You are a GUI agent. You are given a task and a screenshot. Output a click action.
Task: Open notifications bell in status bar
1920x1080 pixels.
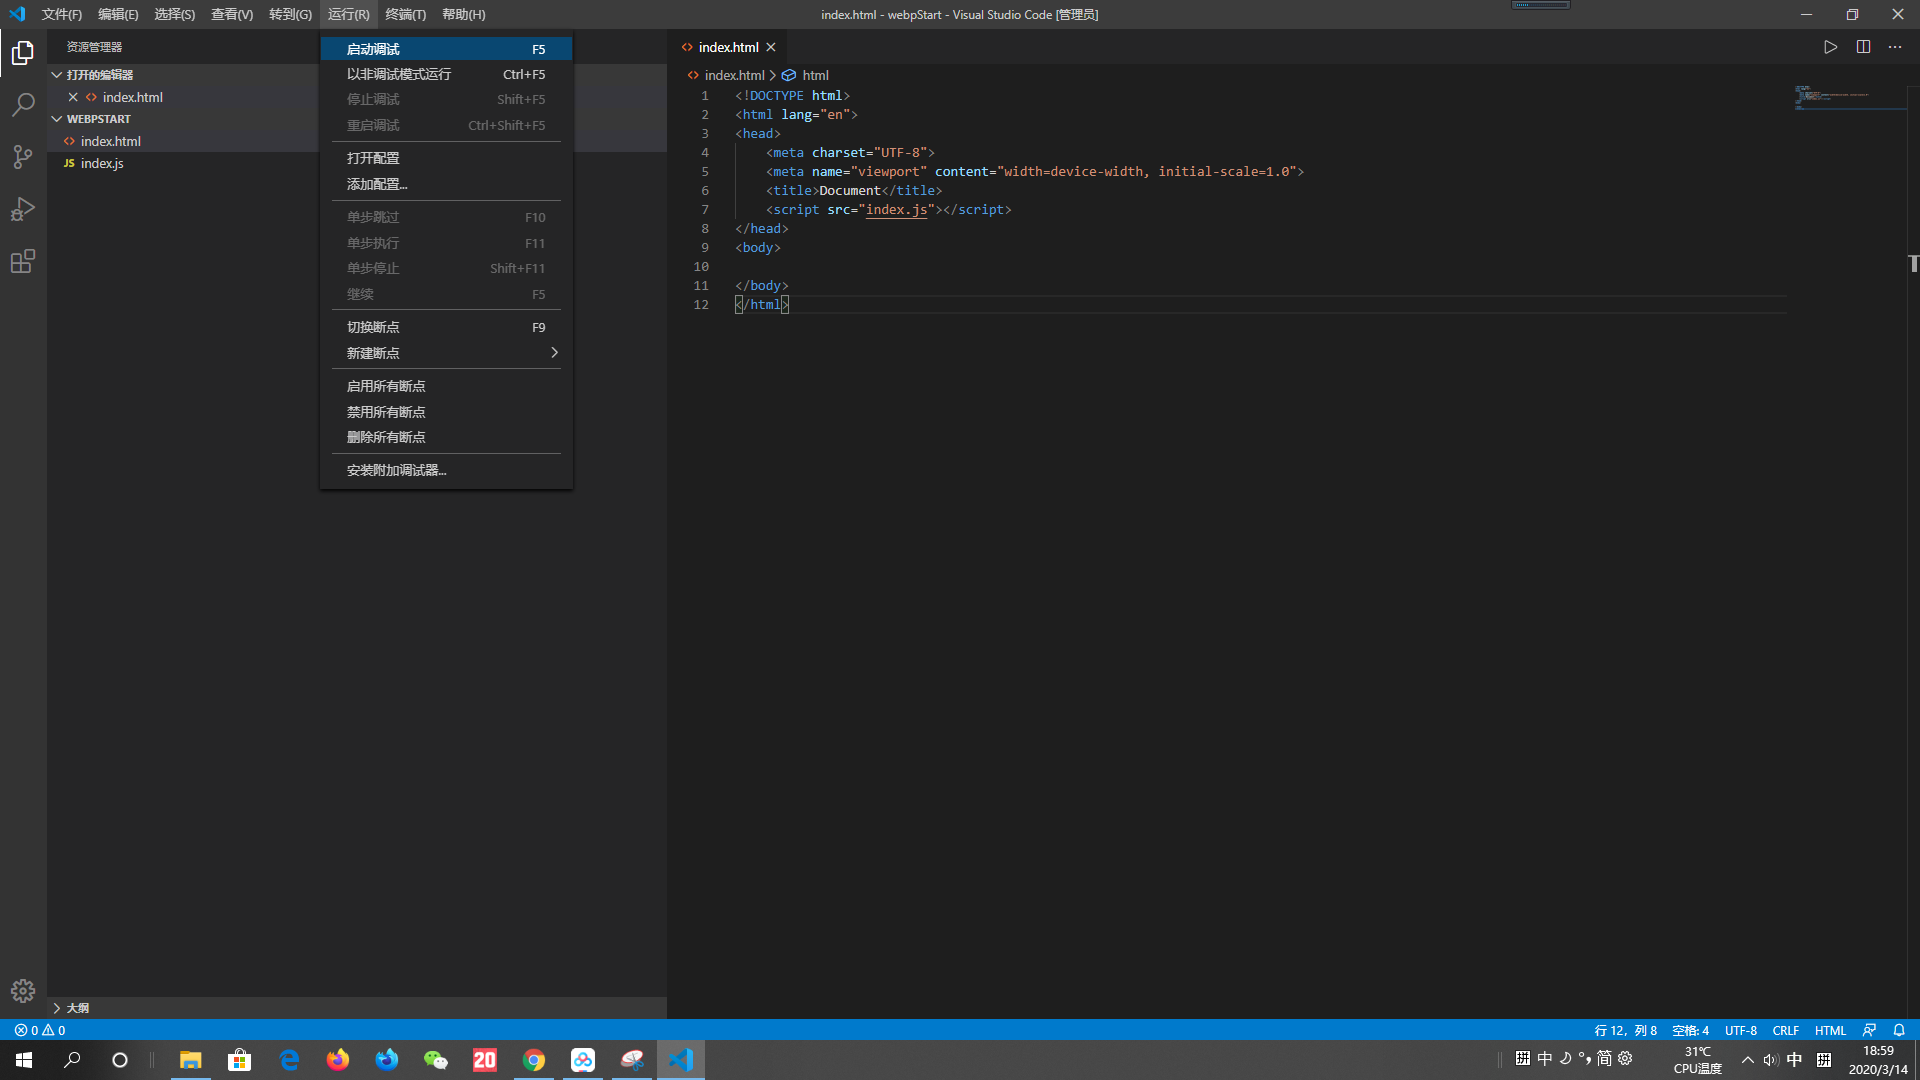tap(1899, 1030)
